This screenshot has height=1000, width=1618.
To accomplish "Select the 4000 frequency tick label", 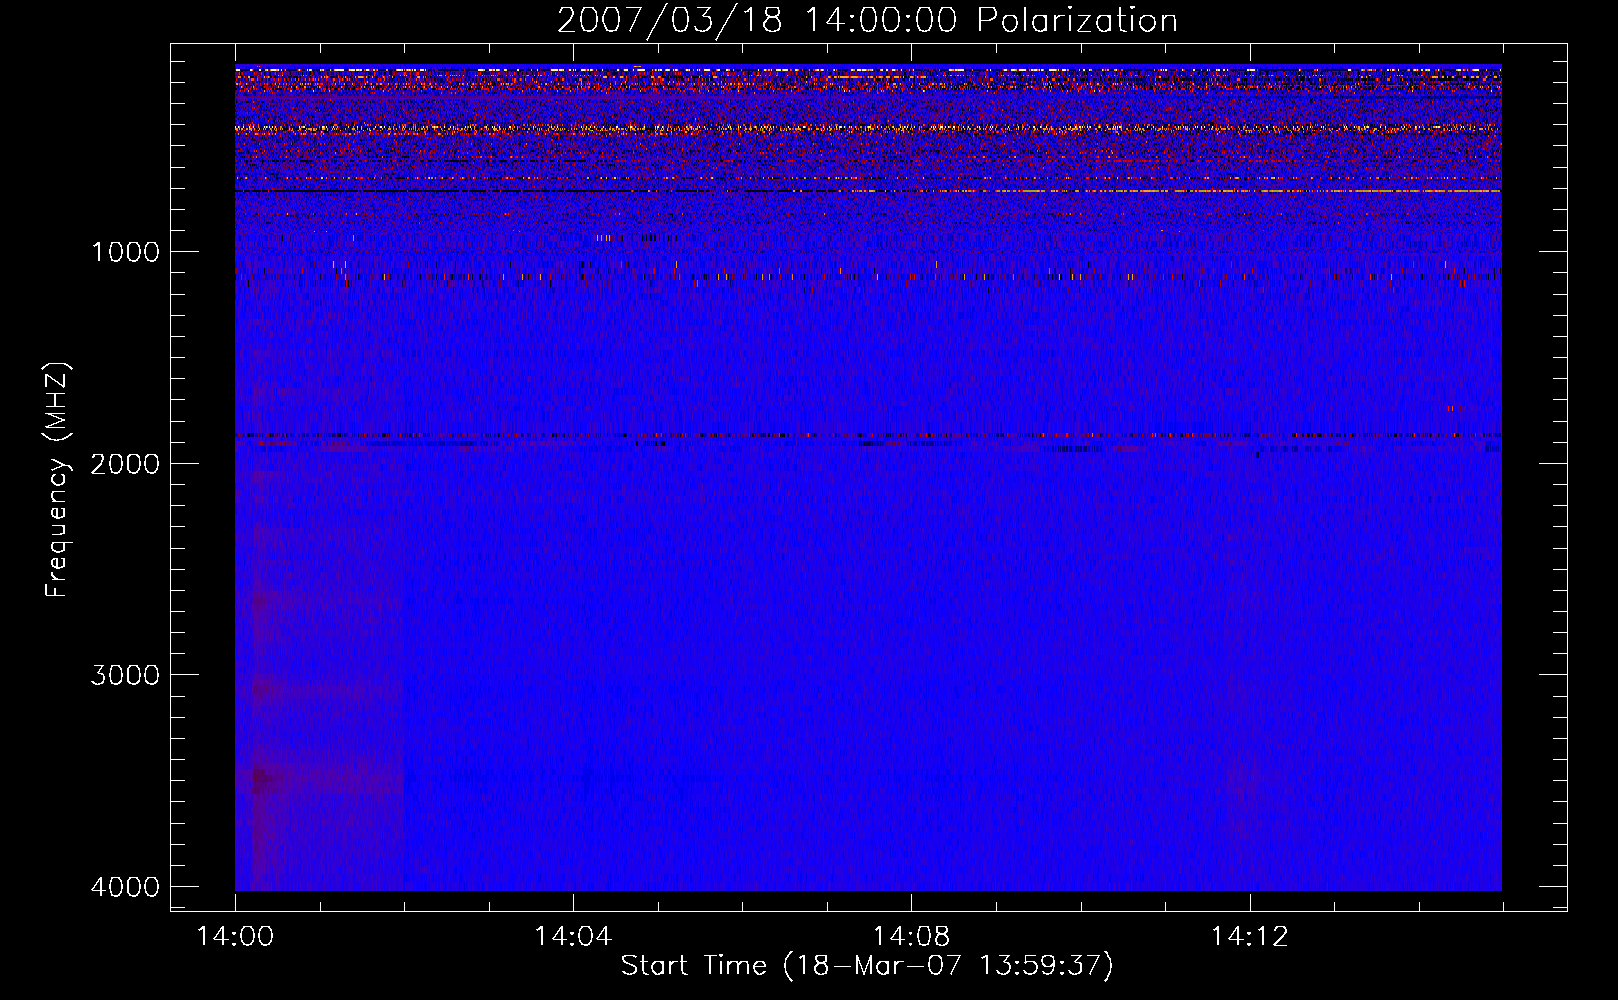I will click(126, 887).
